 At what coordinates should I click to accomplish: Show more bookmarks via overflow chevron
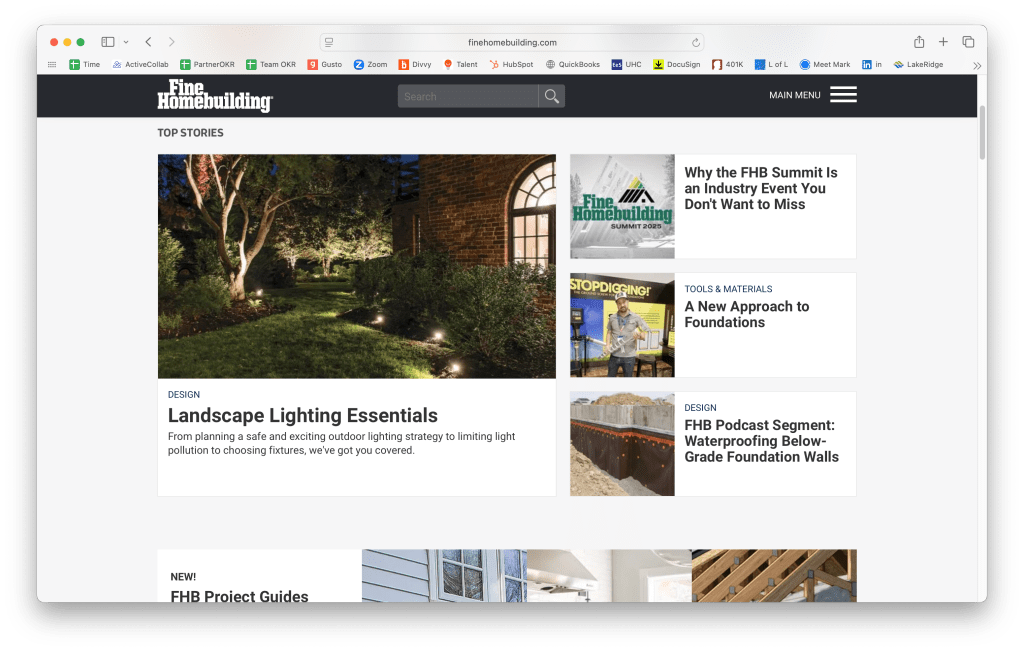click(976, 65)
